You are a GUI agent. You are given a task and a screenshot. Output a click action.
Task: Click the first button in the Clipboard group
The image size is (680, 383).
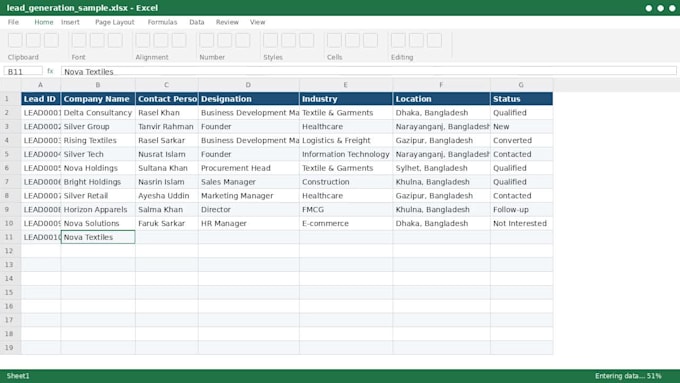pos(15,40)
